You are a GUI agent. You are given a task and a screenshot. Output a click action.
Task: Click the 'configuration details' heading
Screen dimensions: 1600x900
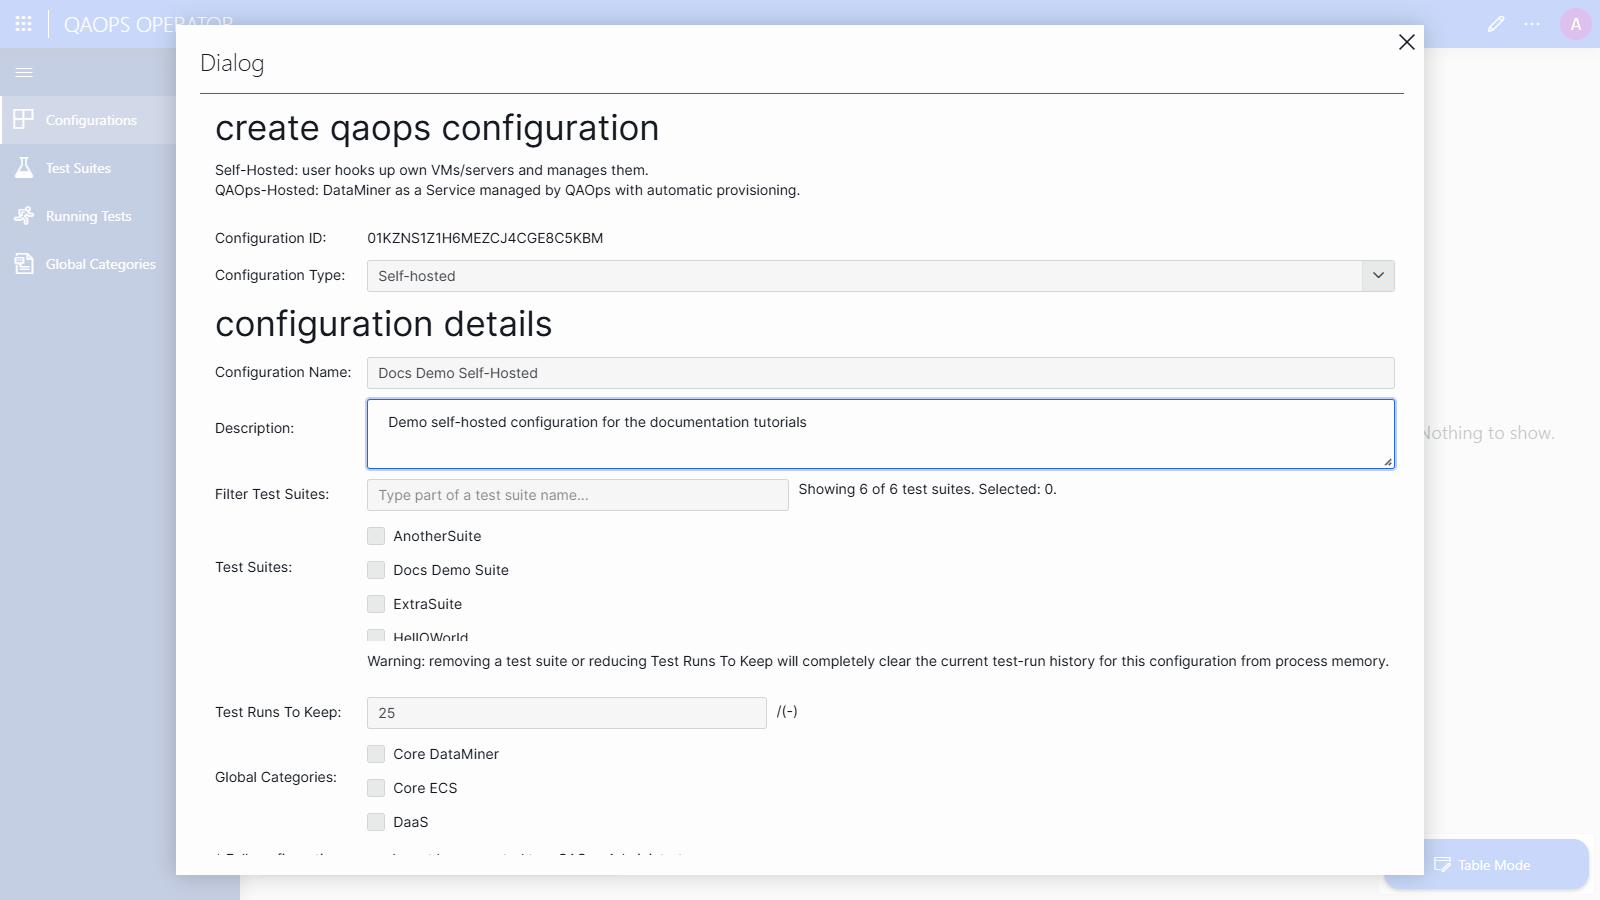[x=383, y=324]
